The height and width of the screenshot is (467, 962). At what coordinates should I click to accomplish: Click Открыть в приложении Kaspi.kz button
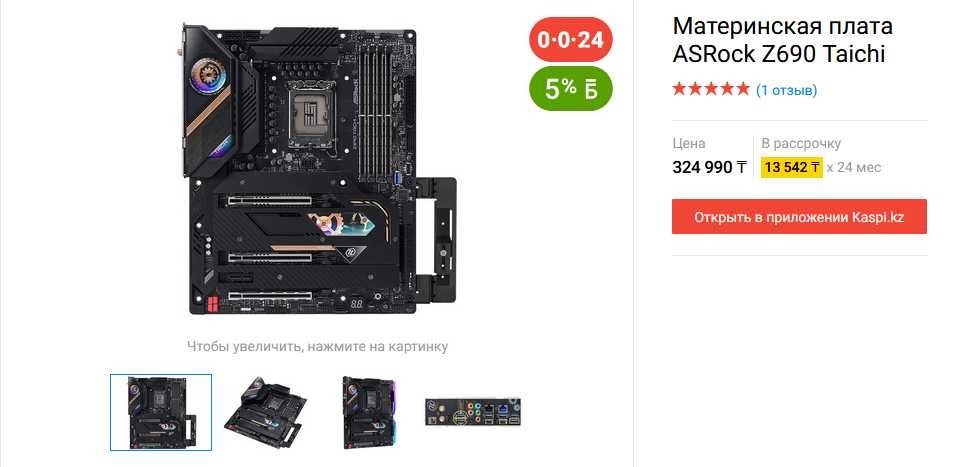tap(799, 217)
